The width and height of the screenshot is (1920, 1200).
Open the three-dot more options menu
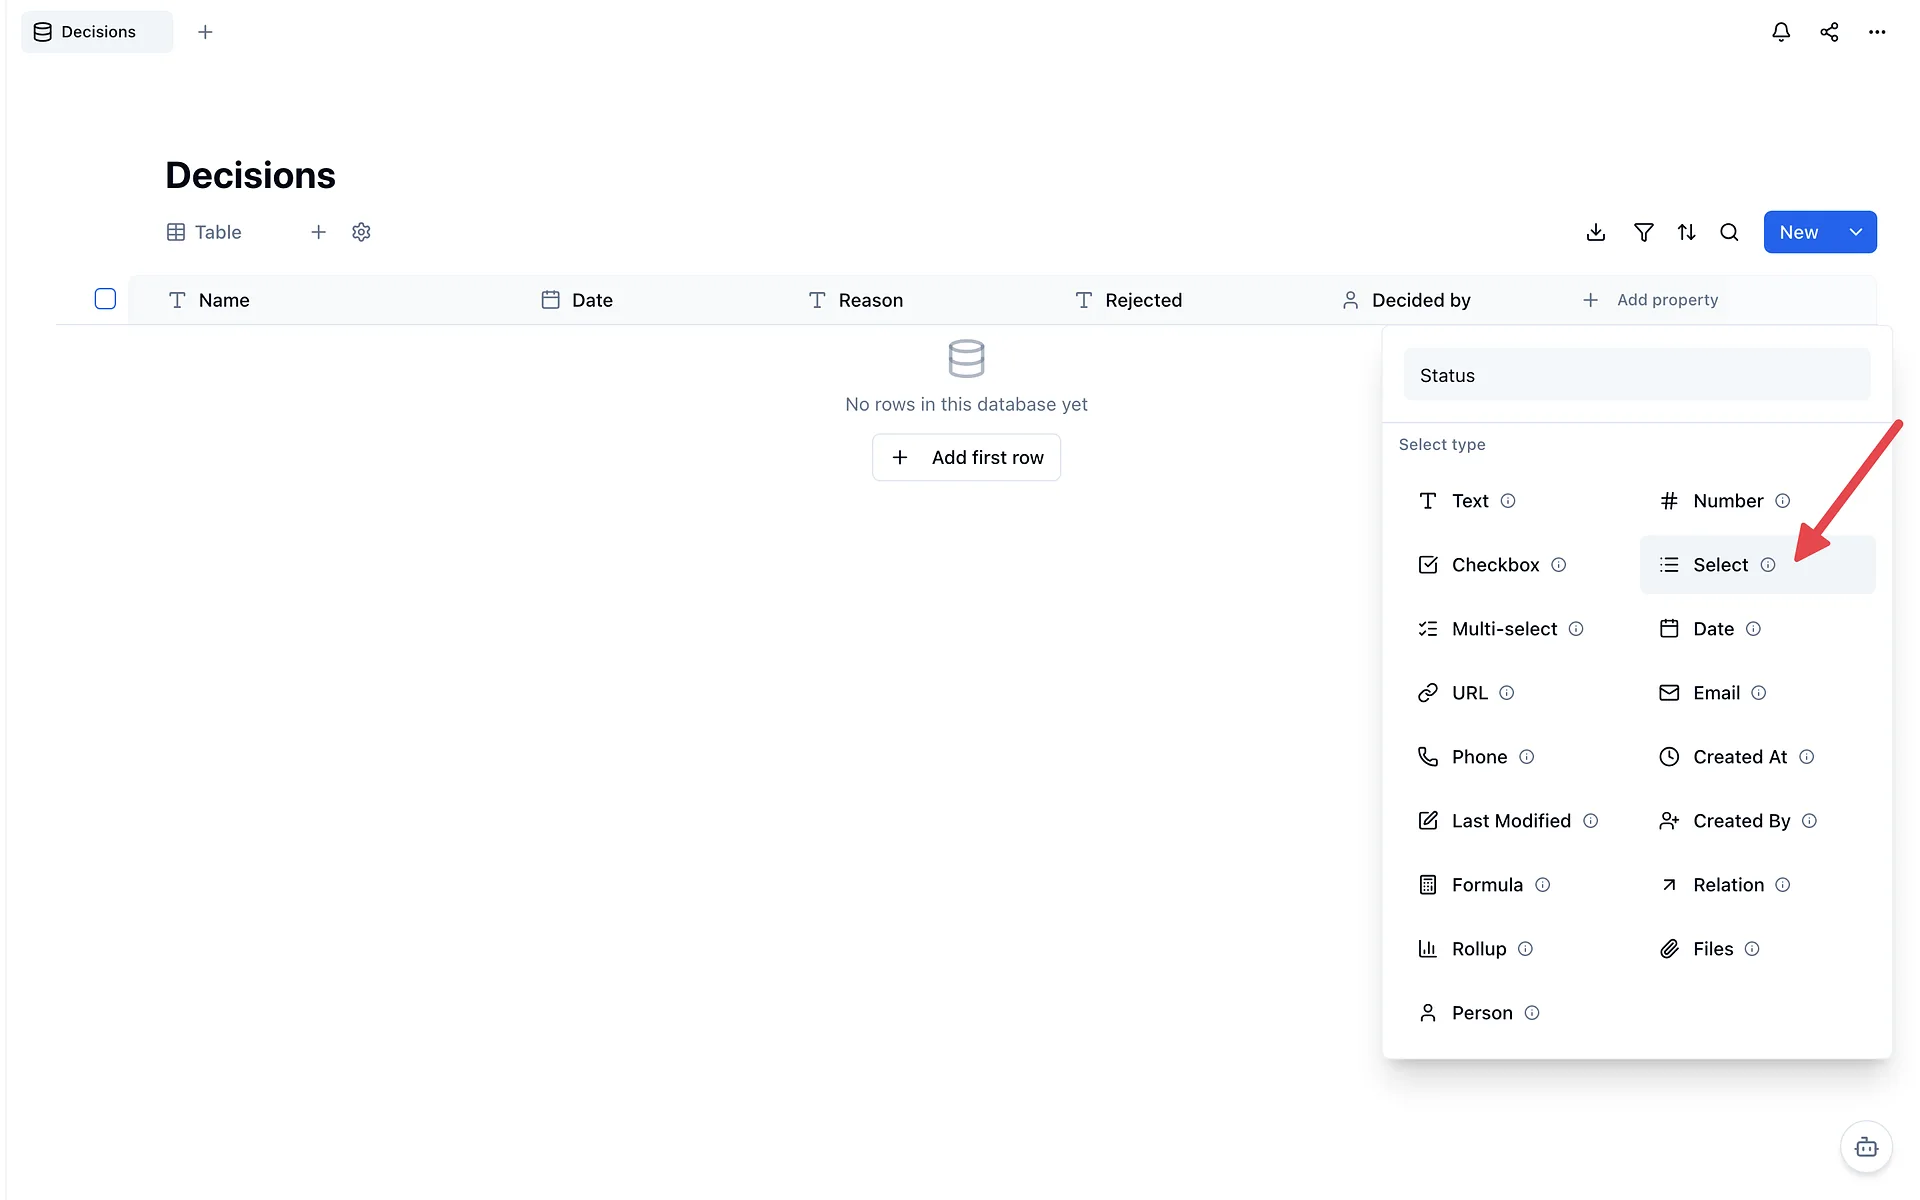pos(1877,32)
